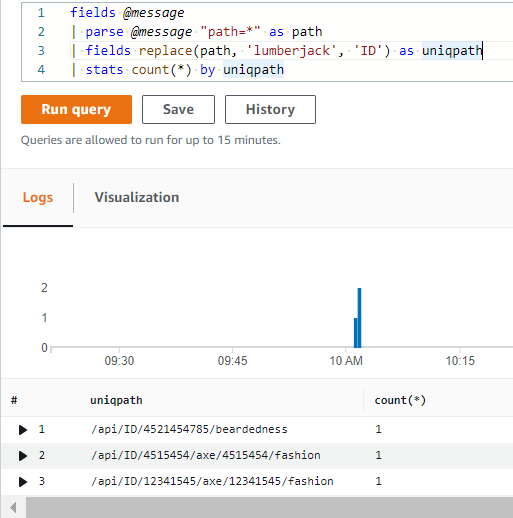Screen dimensions: 513x518
Task: Place cursor in the parse @message line
Action: tap(197, 32)
